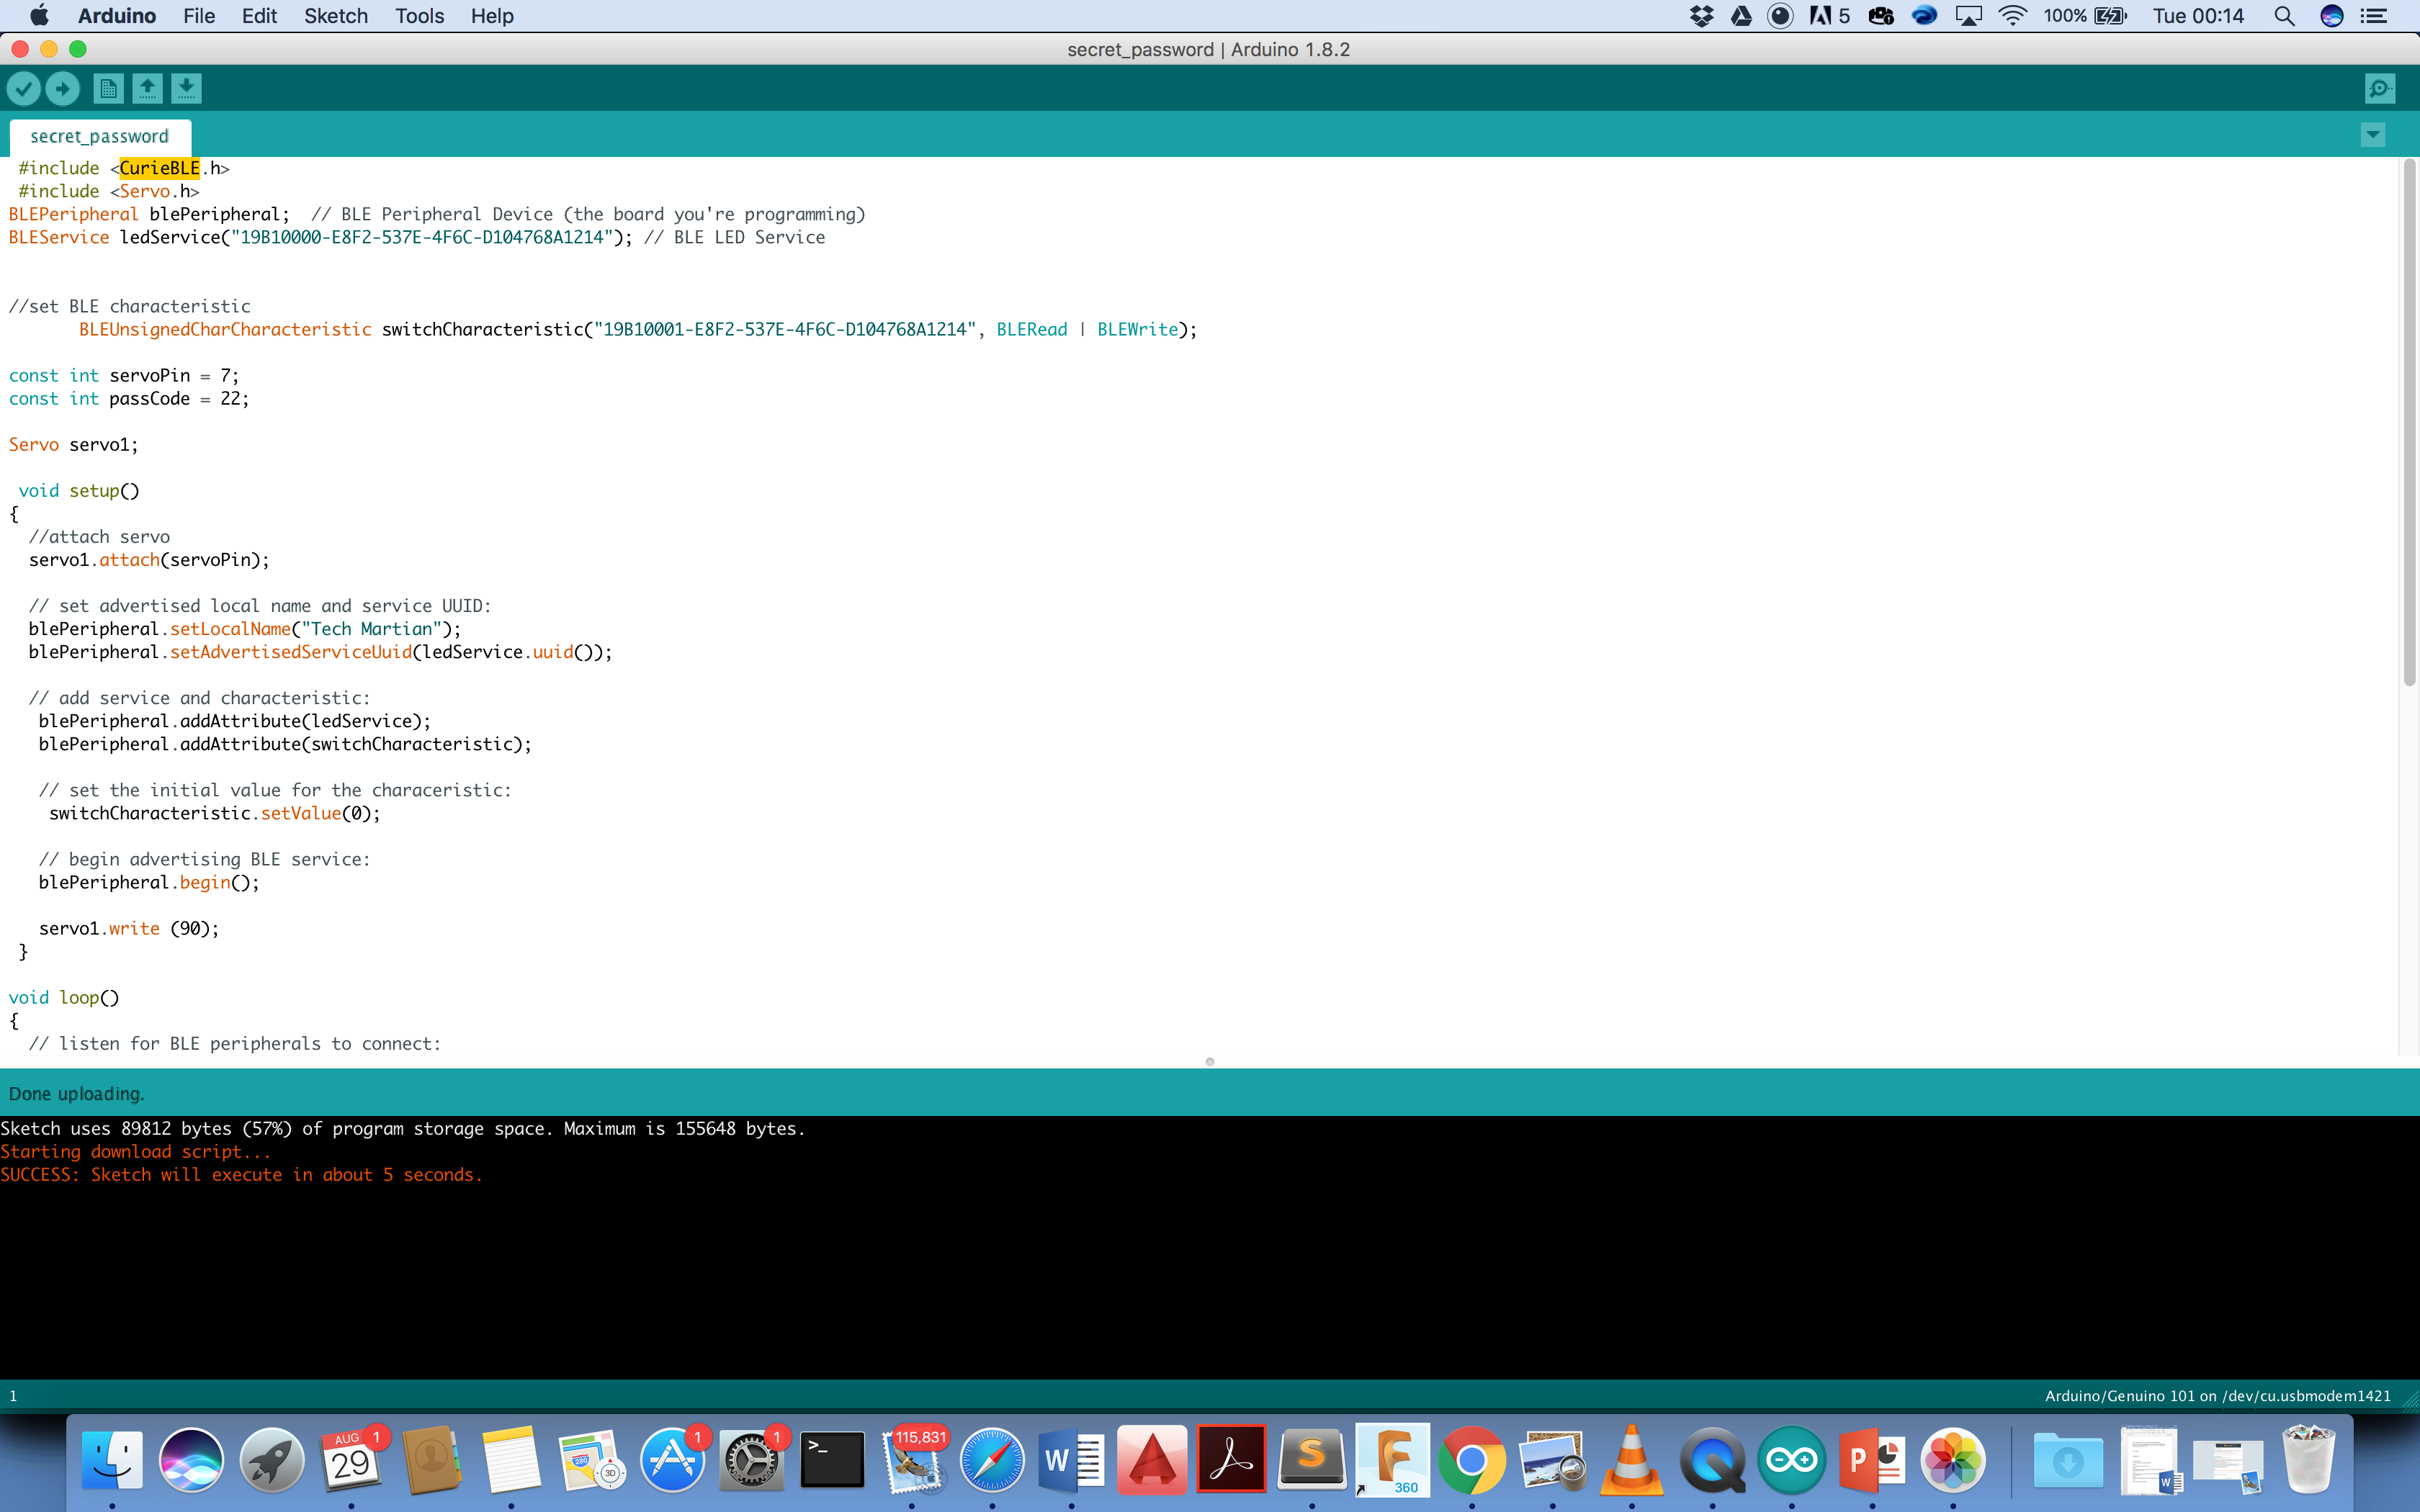The height and width of the screenshot is (1512, 2420).
Task: Open System Preferences gear in Dock
Action: coord(751,1460)
